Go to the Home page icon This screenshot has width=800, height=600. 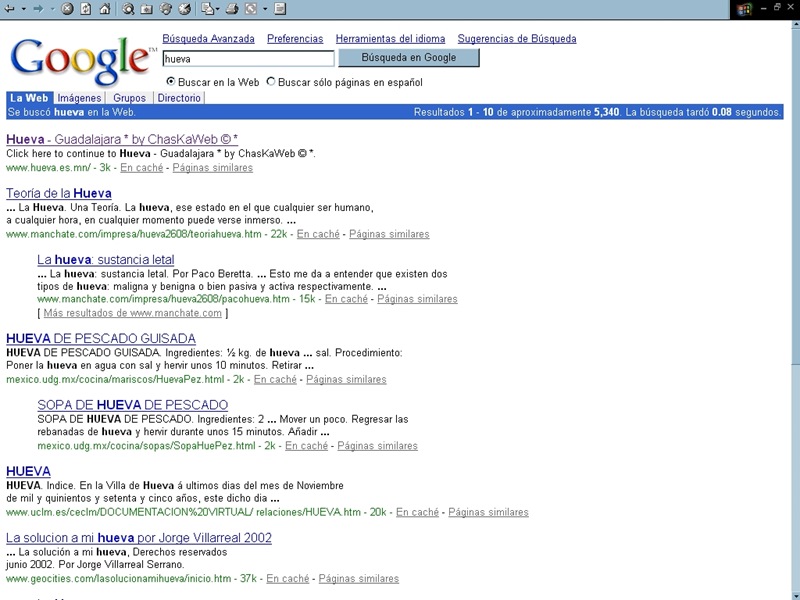105,9
